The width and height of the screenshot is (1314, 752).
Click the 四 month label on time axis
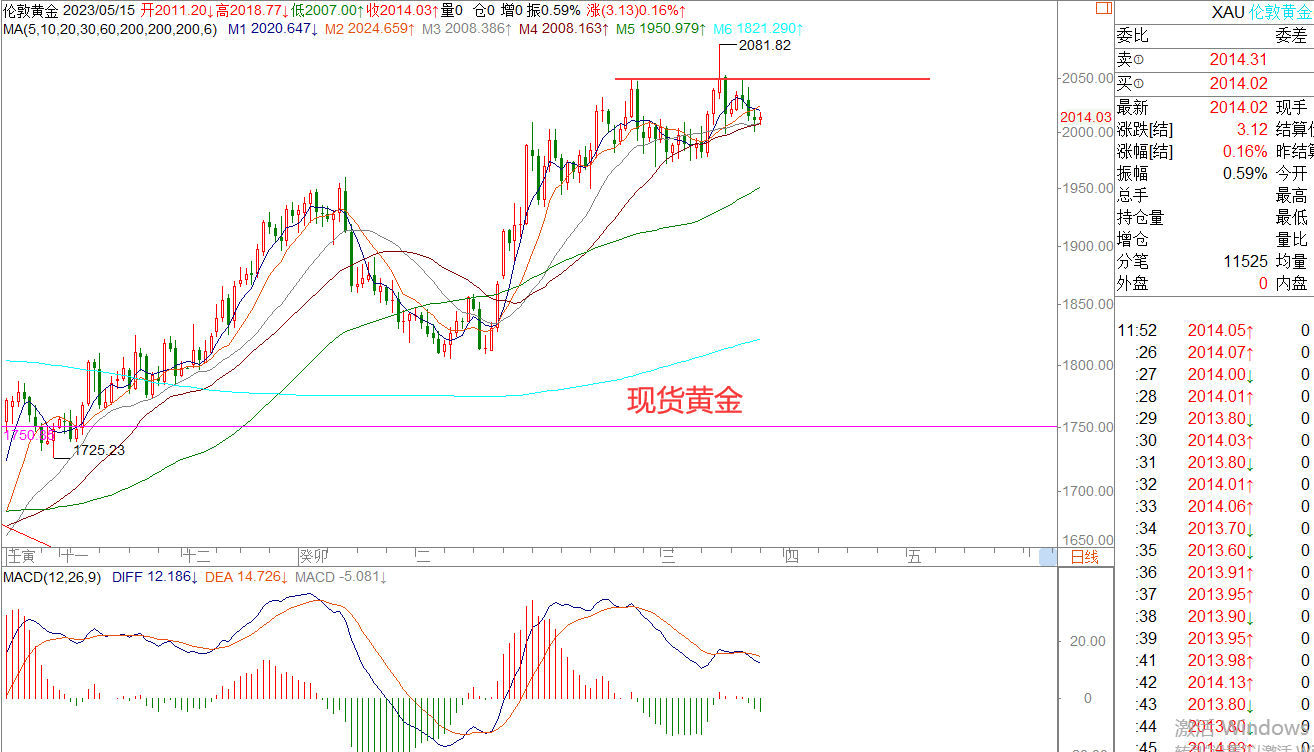(x=791, y=555)
